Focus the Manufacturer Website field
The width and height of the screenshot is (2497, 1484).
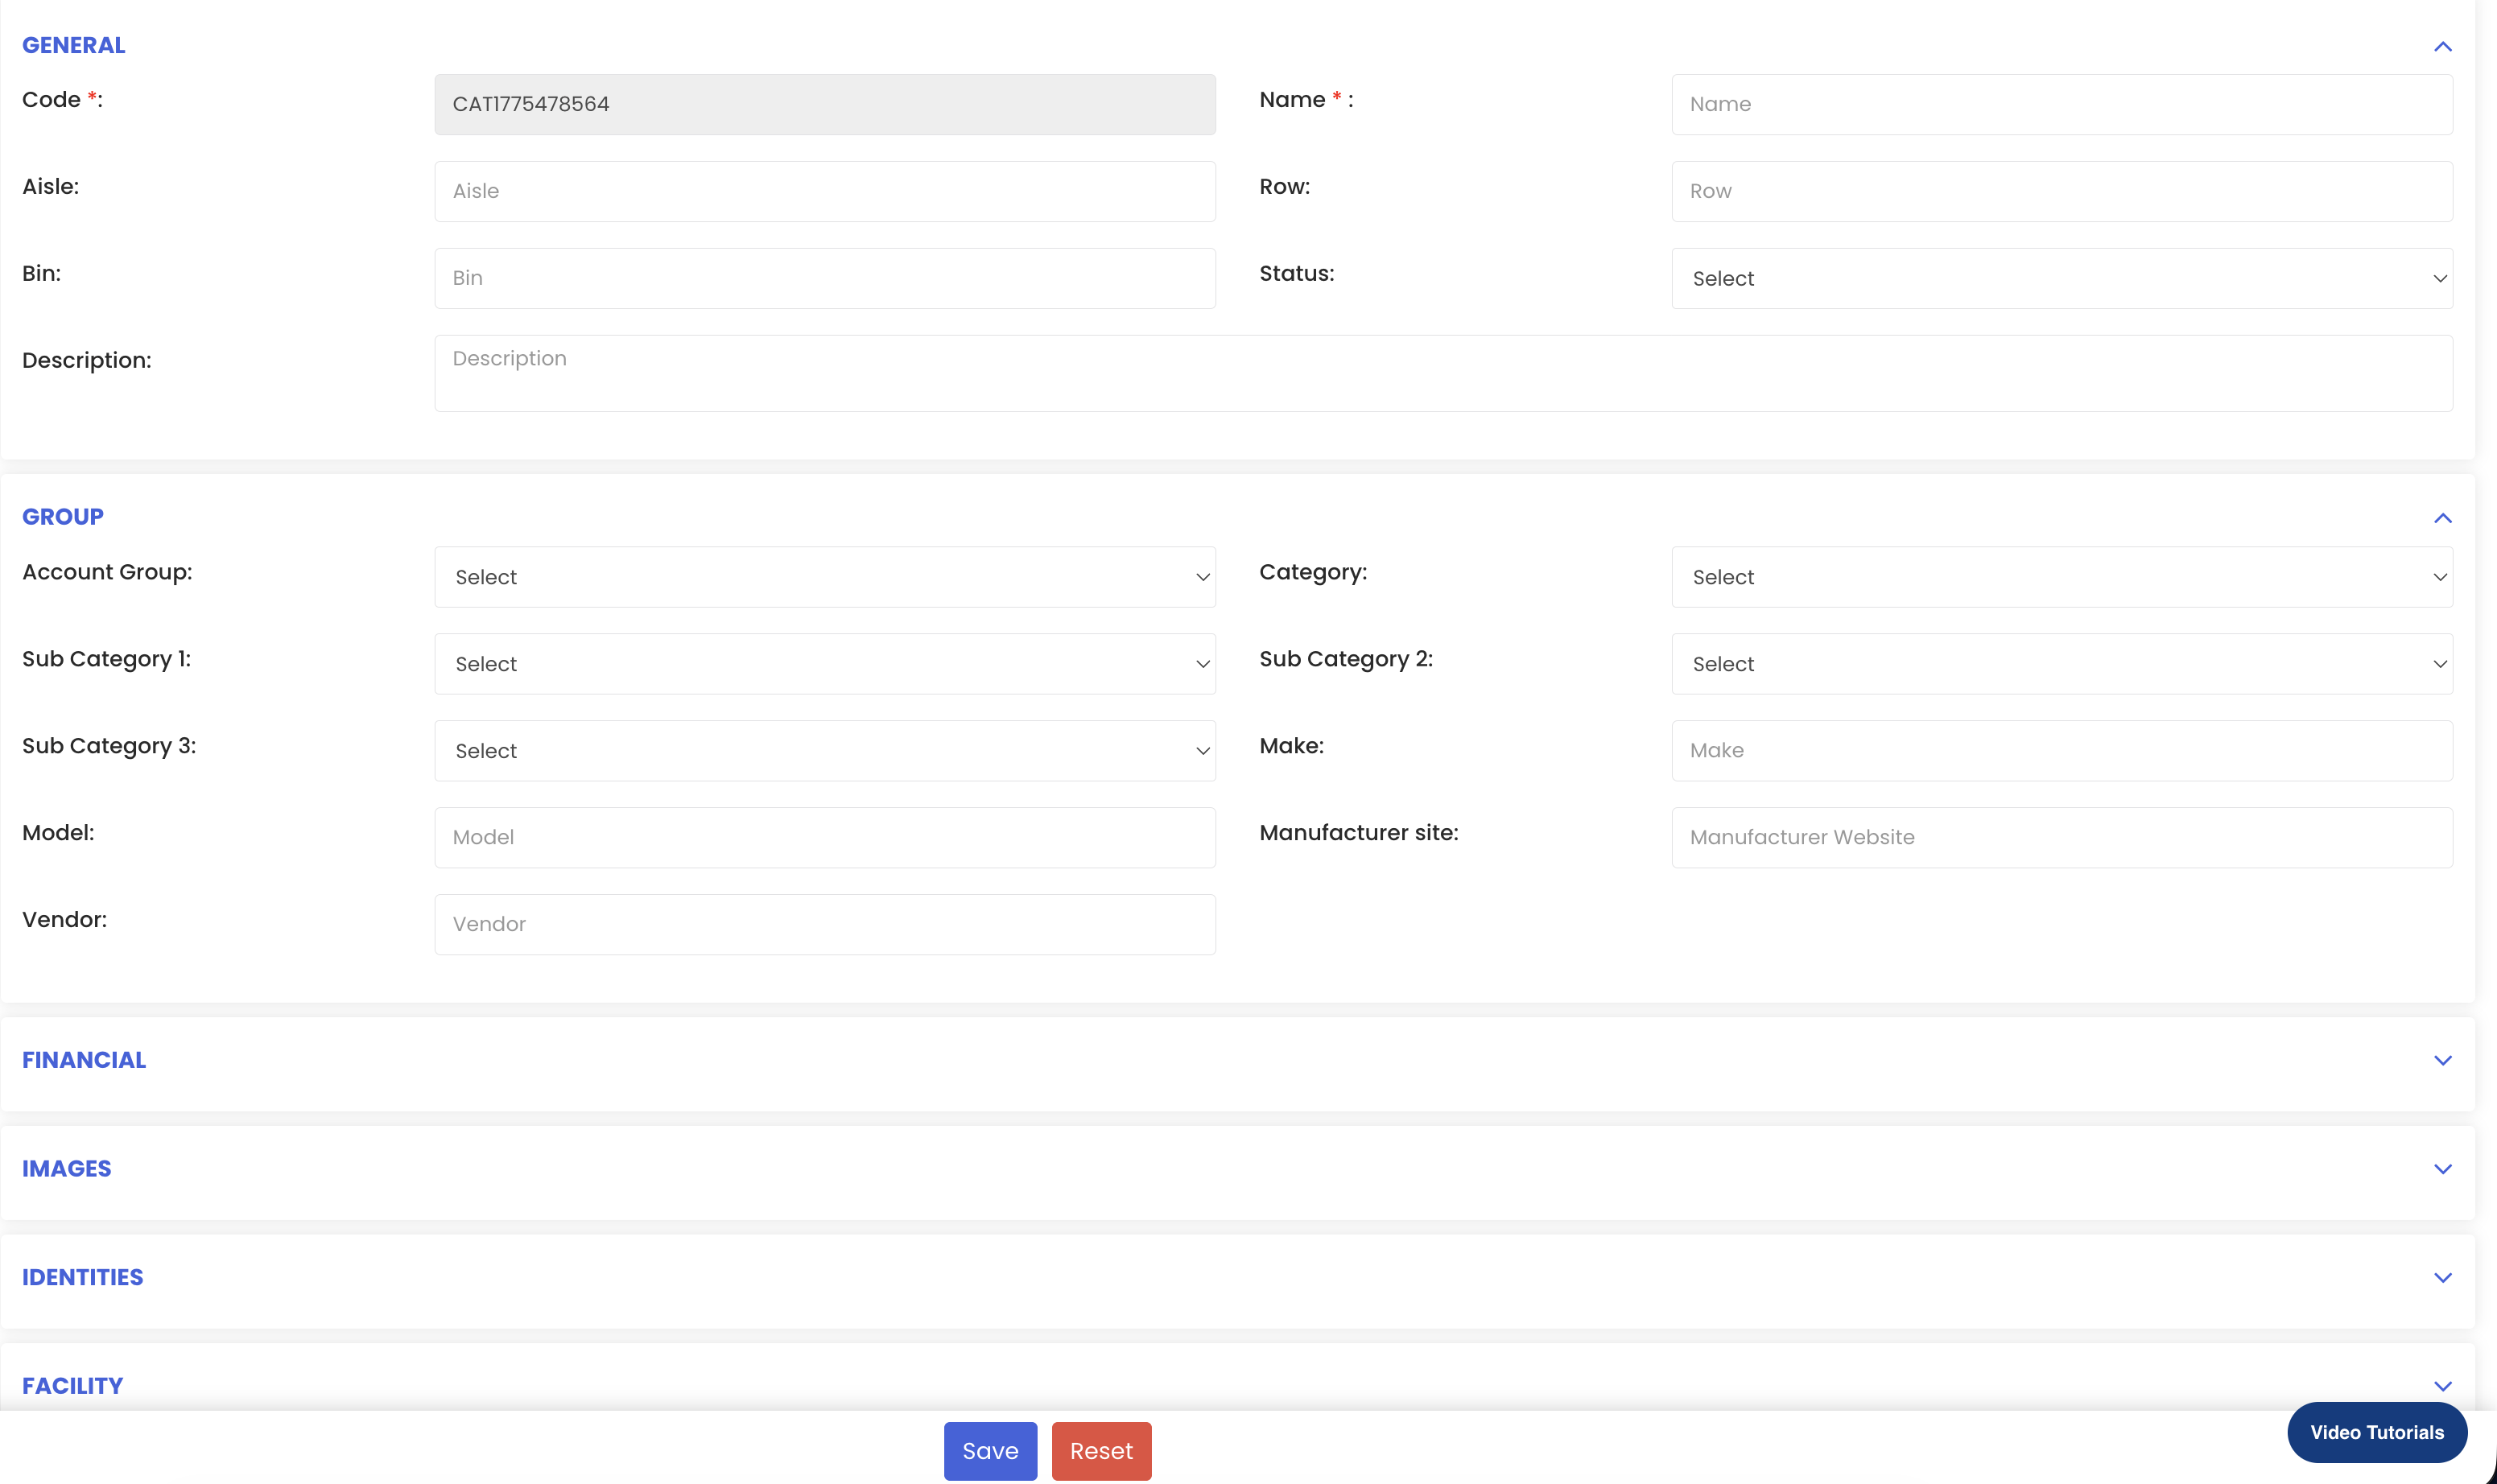[2061, 838]
